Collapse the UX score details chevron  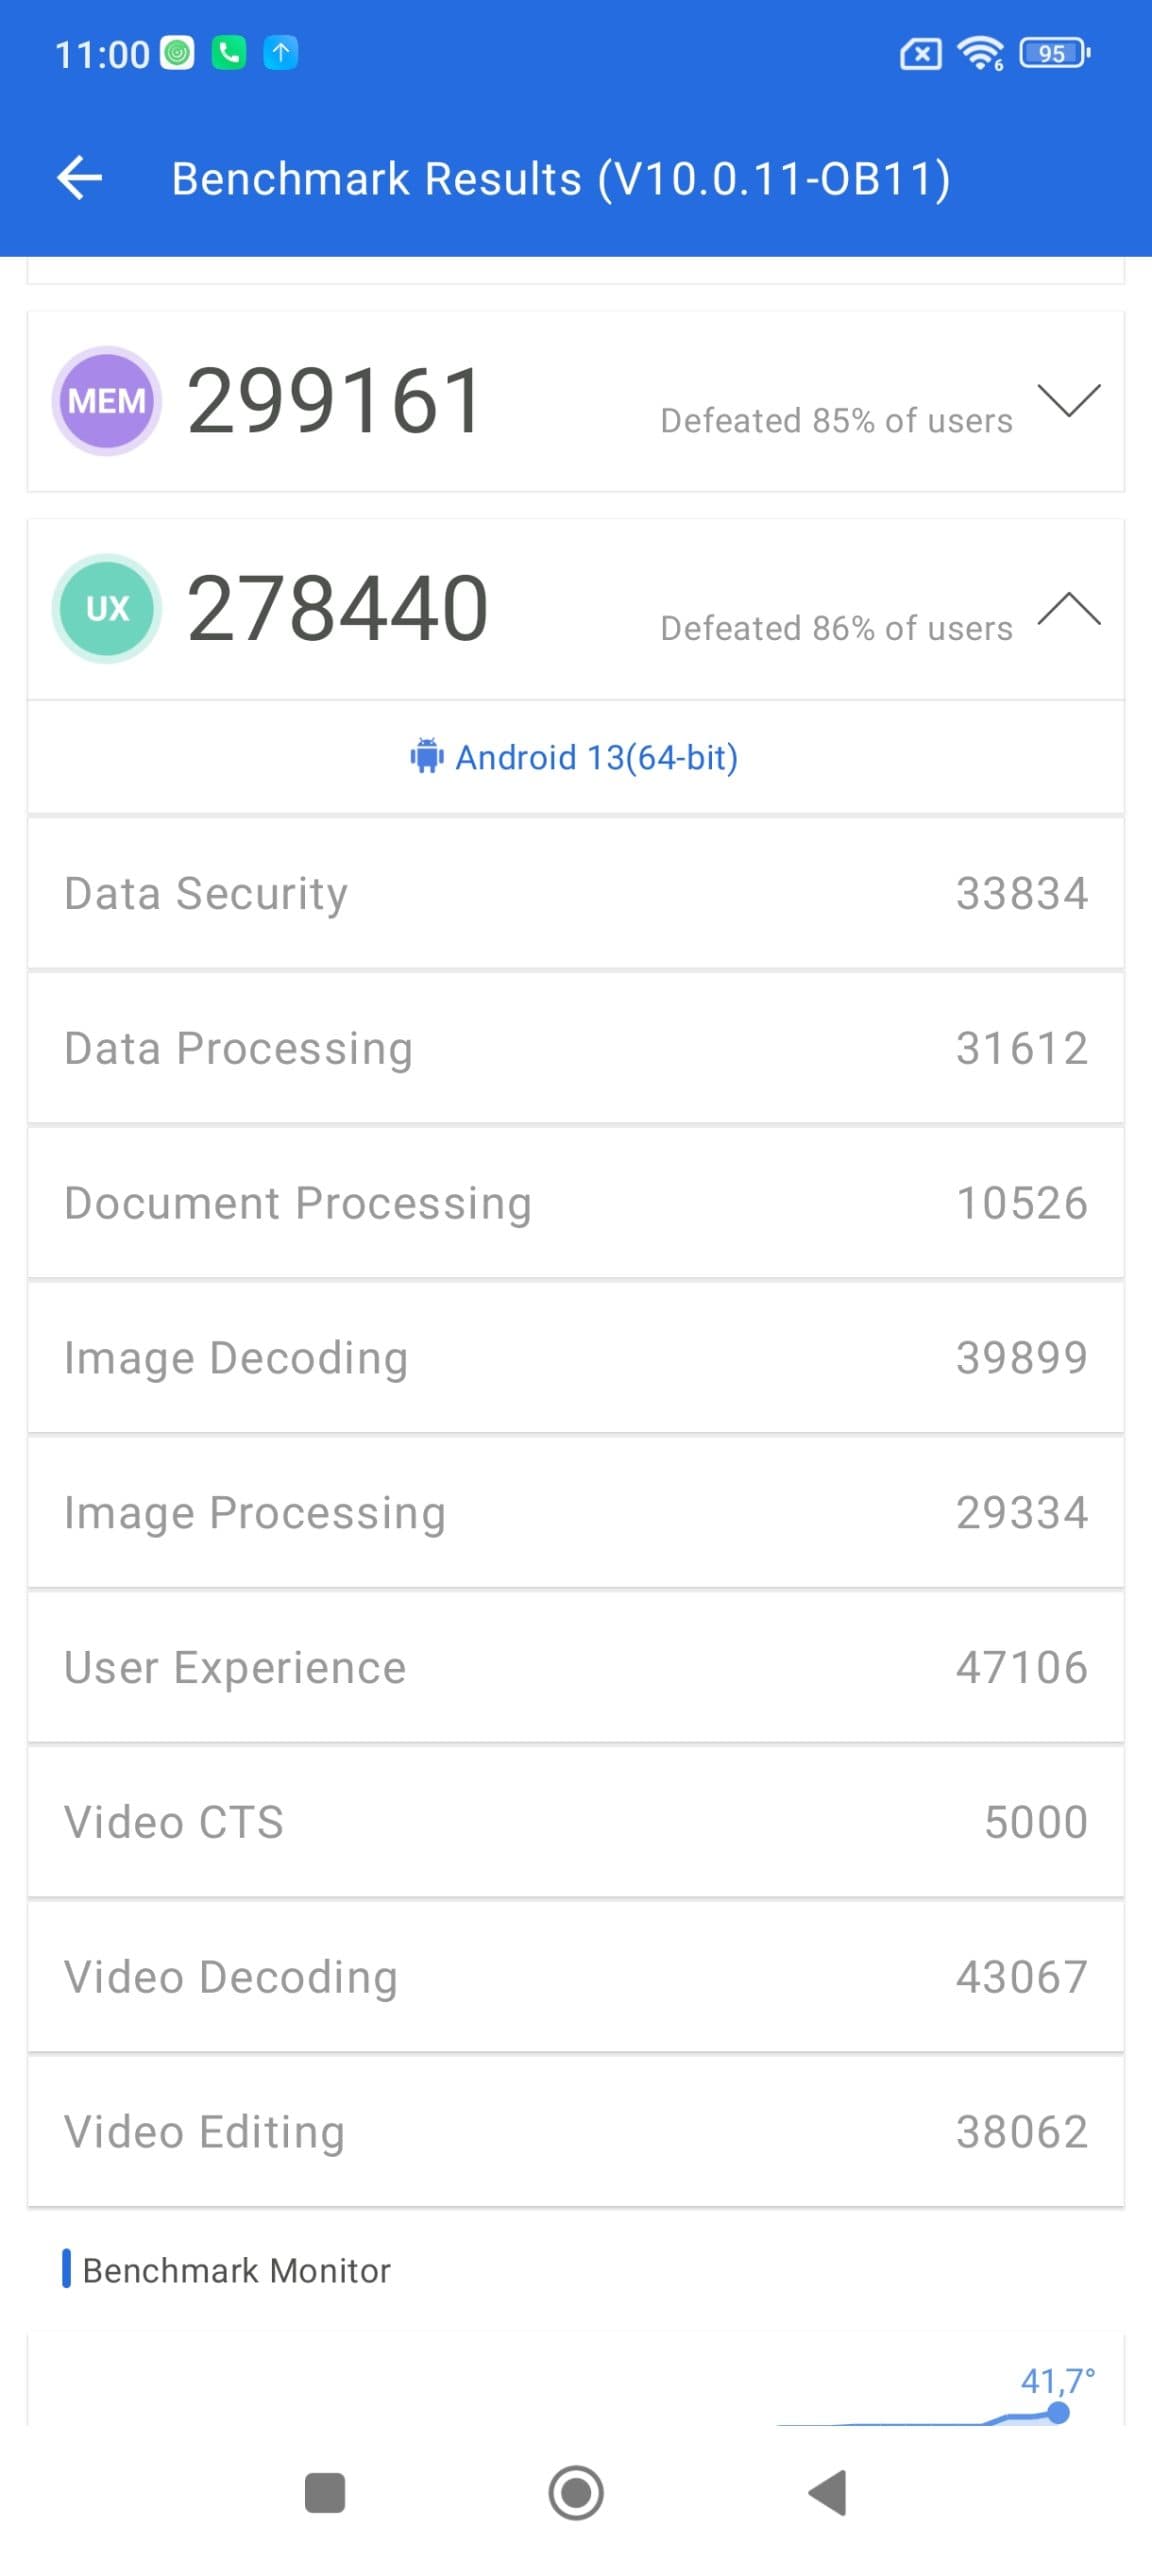tap(1068, 608)
